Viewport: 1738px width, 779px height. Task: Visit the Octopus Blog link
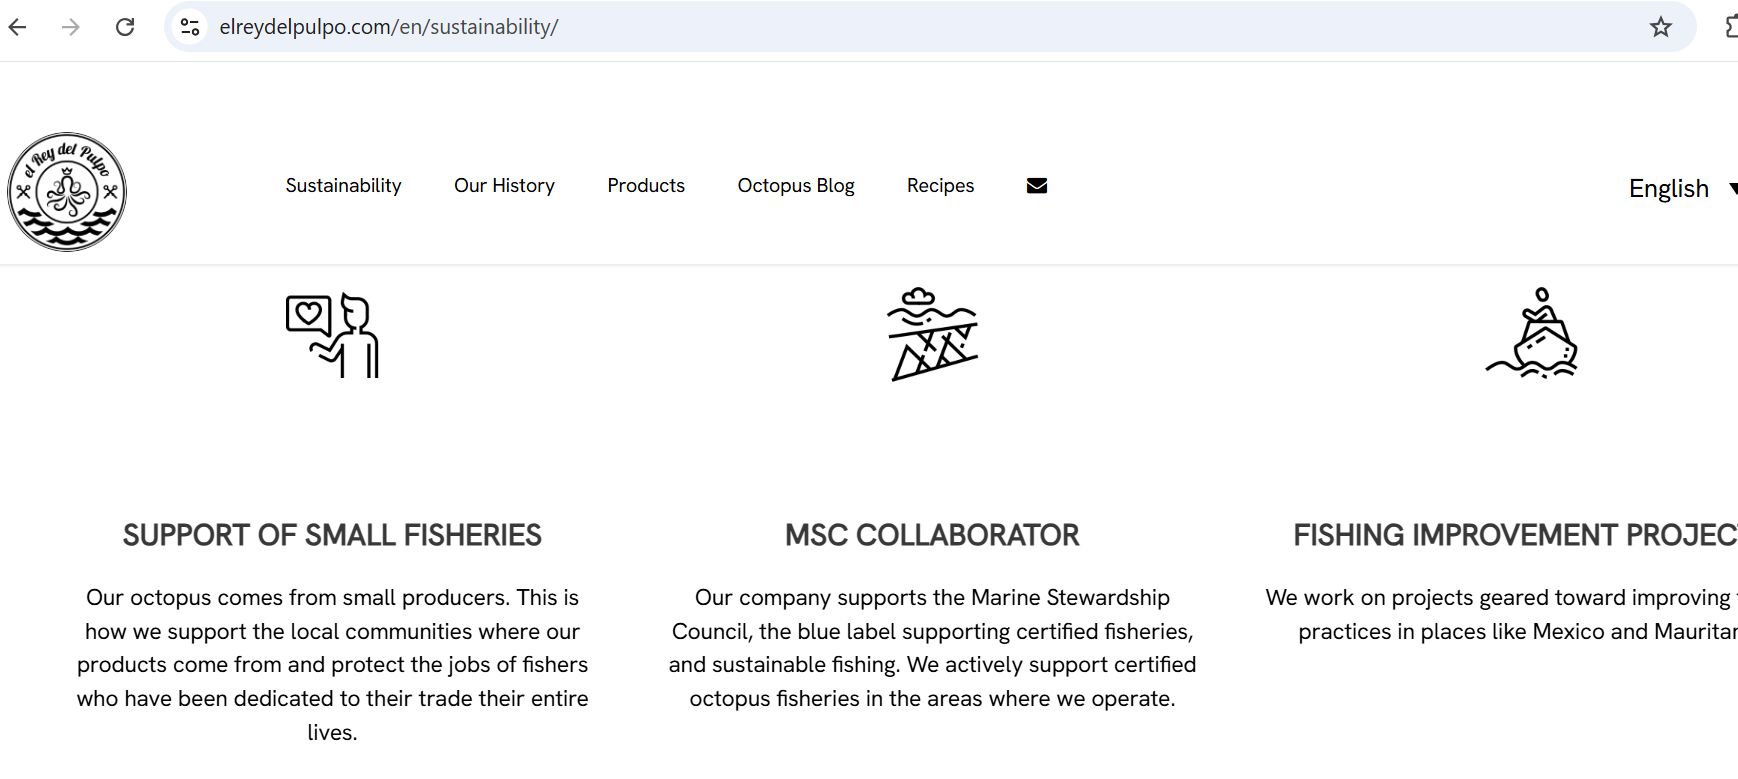(x=796, y=185)
